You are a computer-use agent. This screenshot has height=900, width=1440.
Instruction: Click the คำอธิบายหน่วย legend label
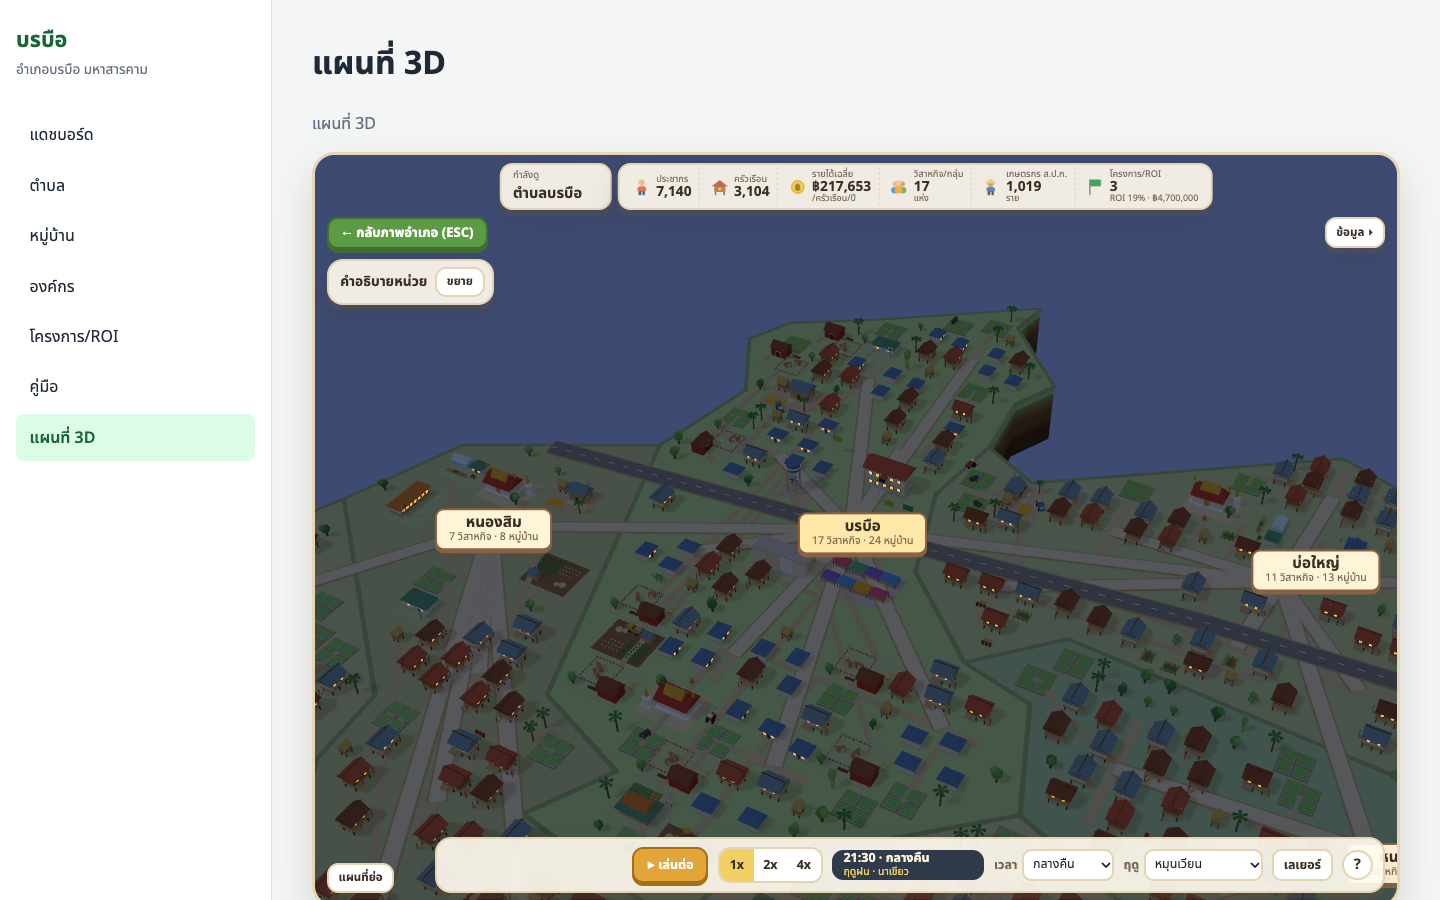pos(383,282)
